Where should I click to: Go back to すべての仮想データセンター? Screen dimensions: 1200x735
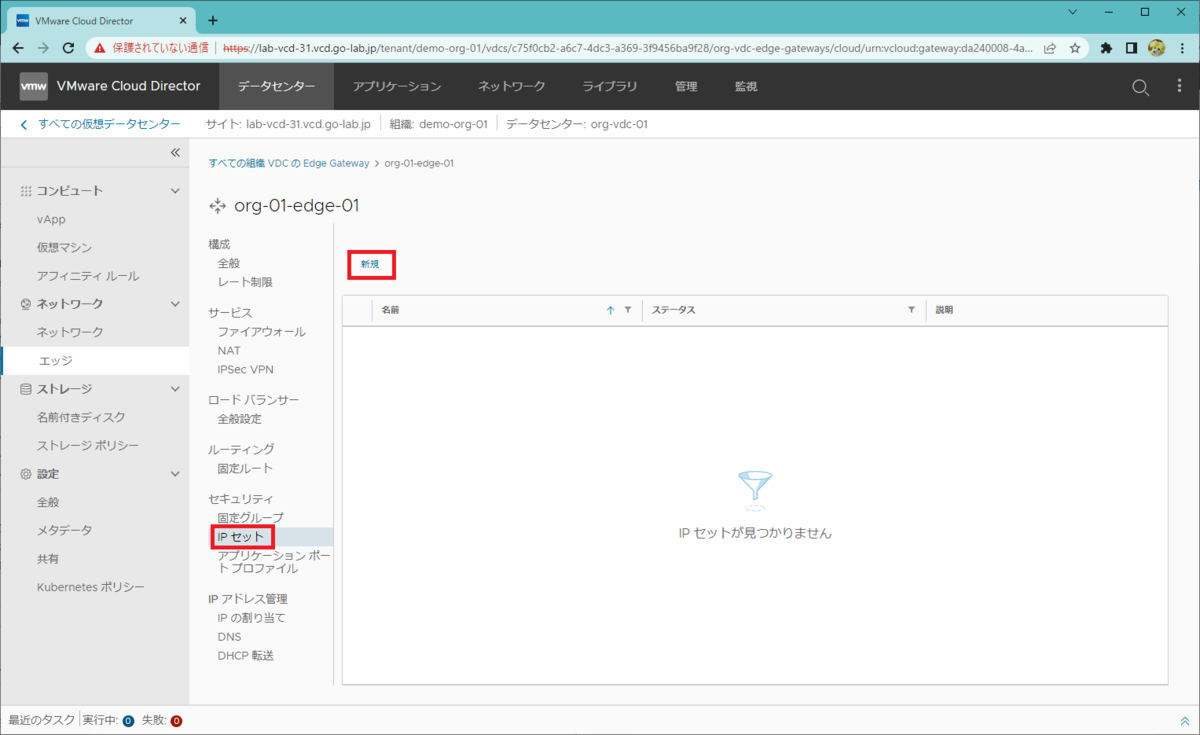pos(100,124)
